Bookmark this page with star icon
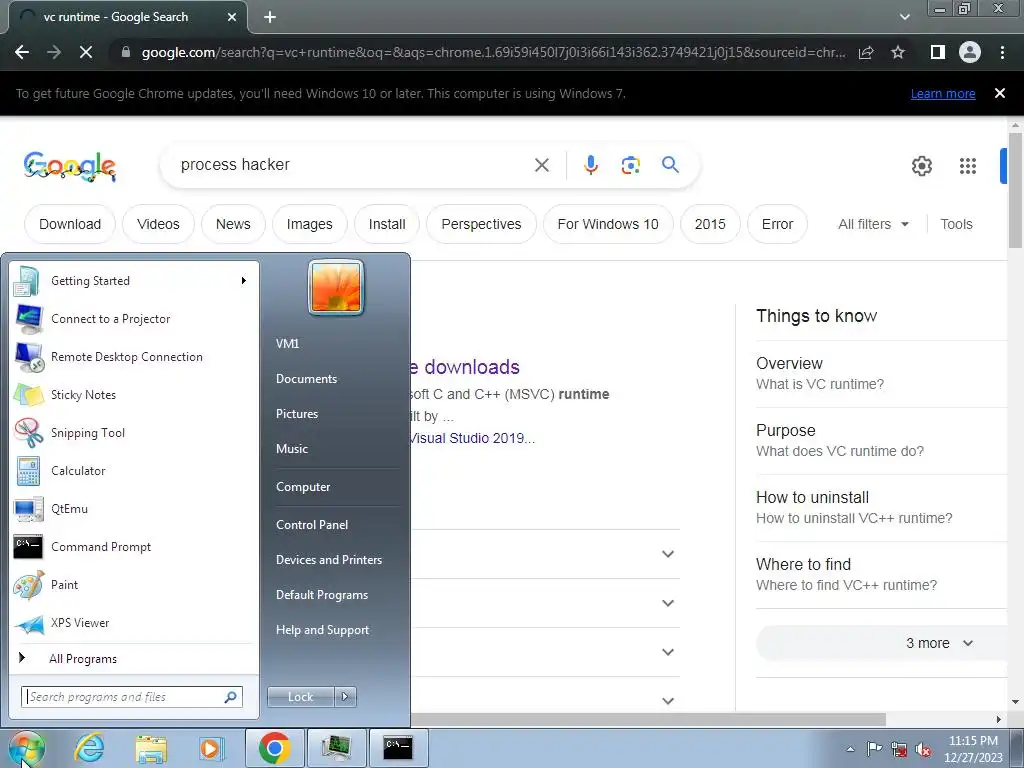 (x=898, y=52)
